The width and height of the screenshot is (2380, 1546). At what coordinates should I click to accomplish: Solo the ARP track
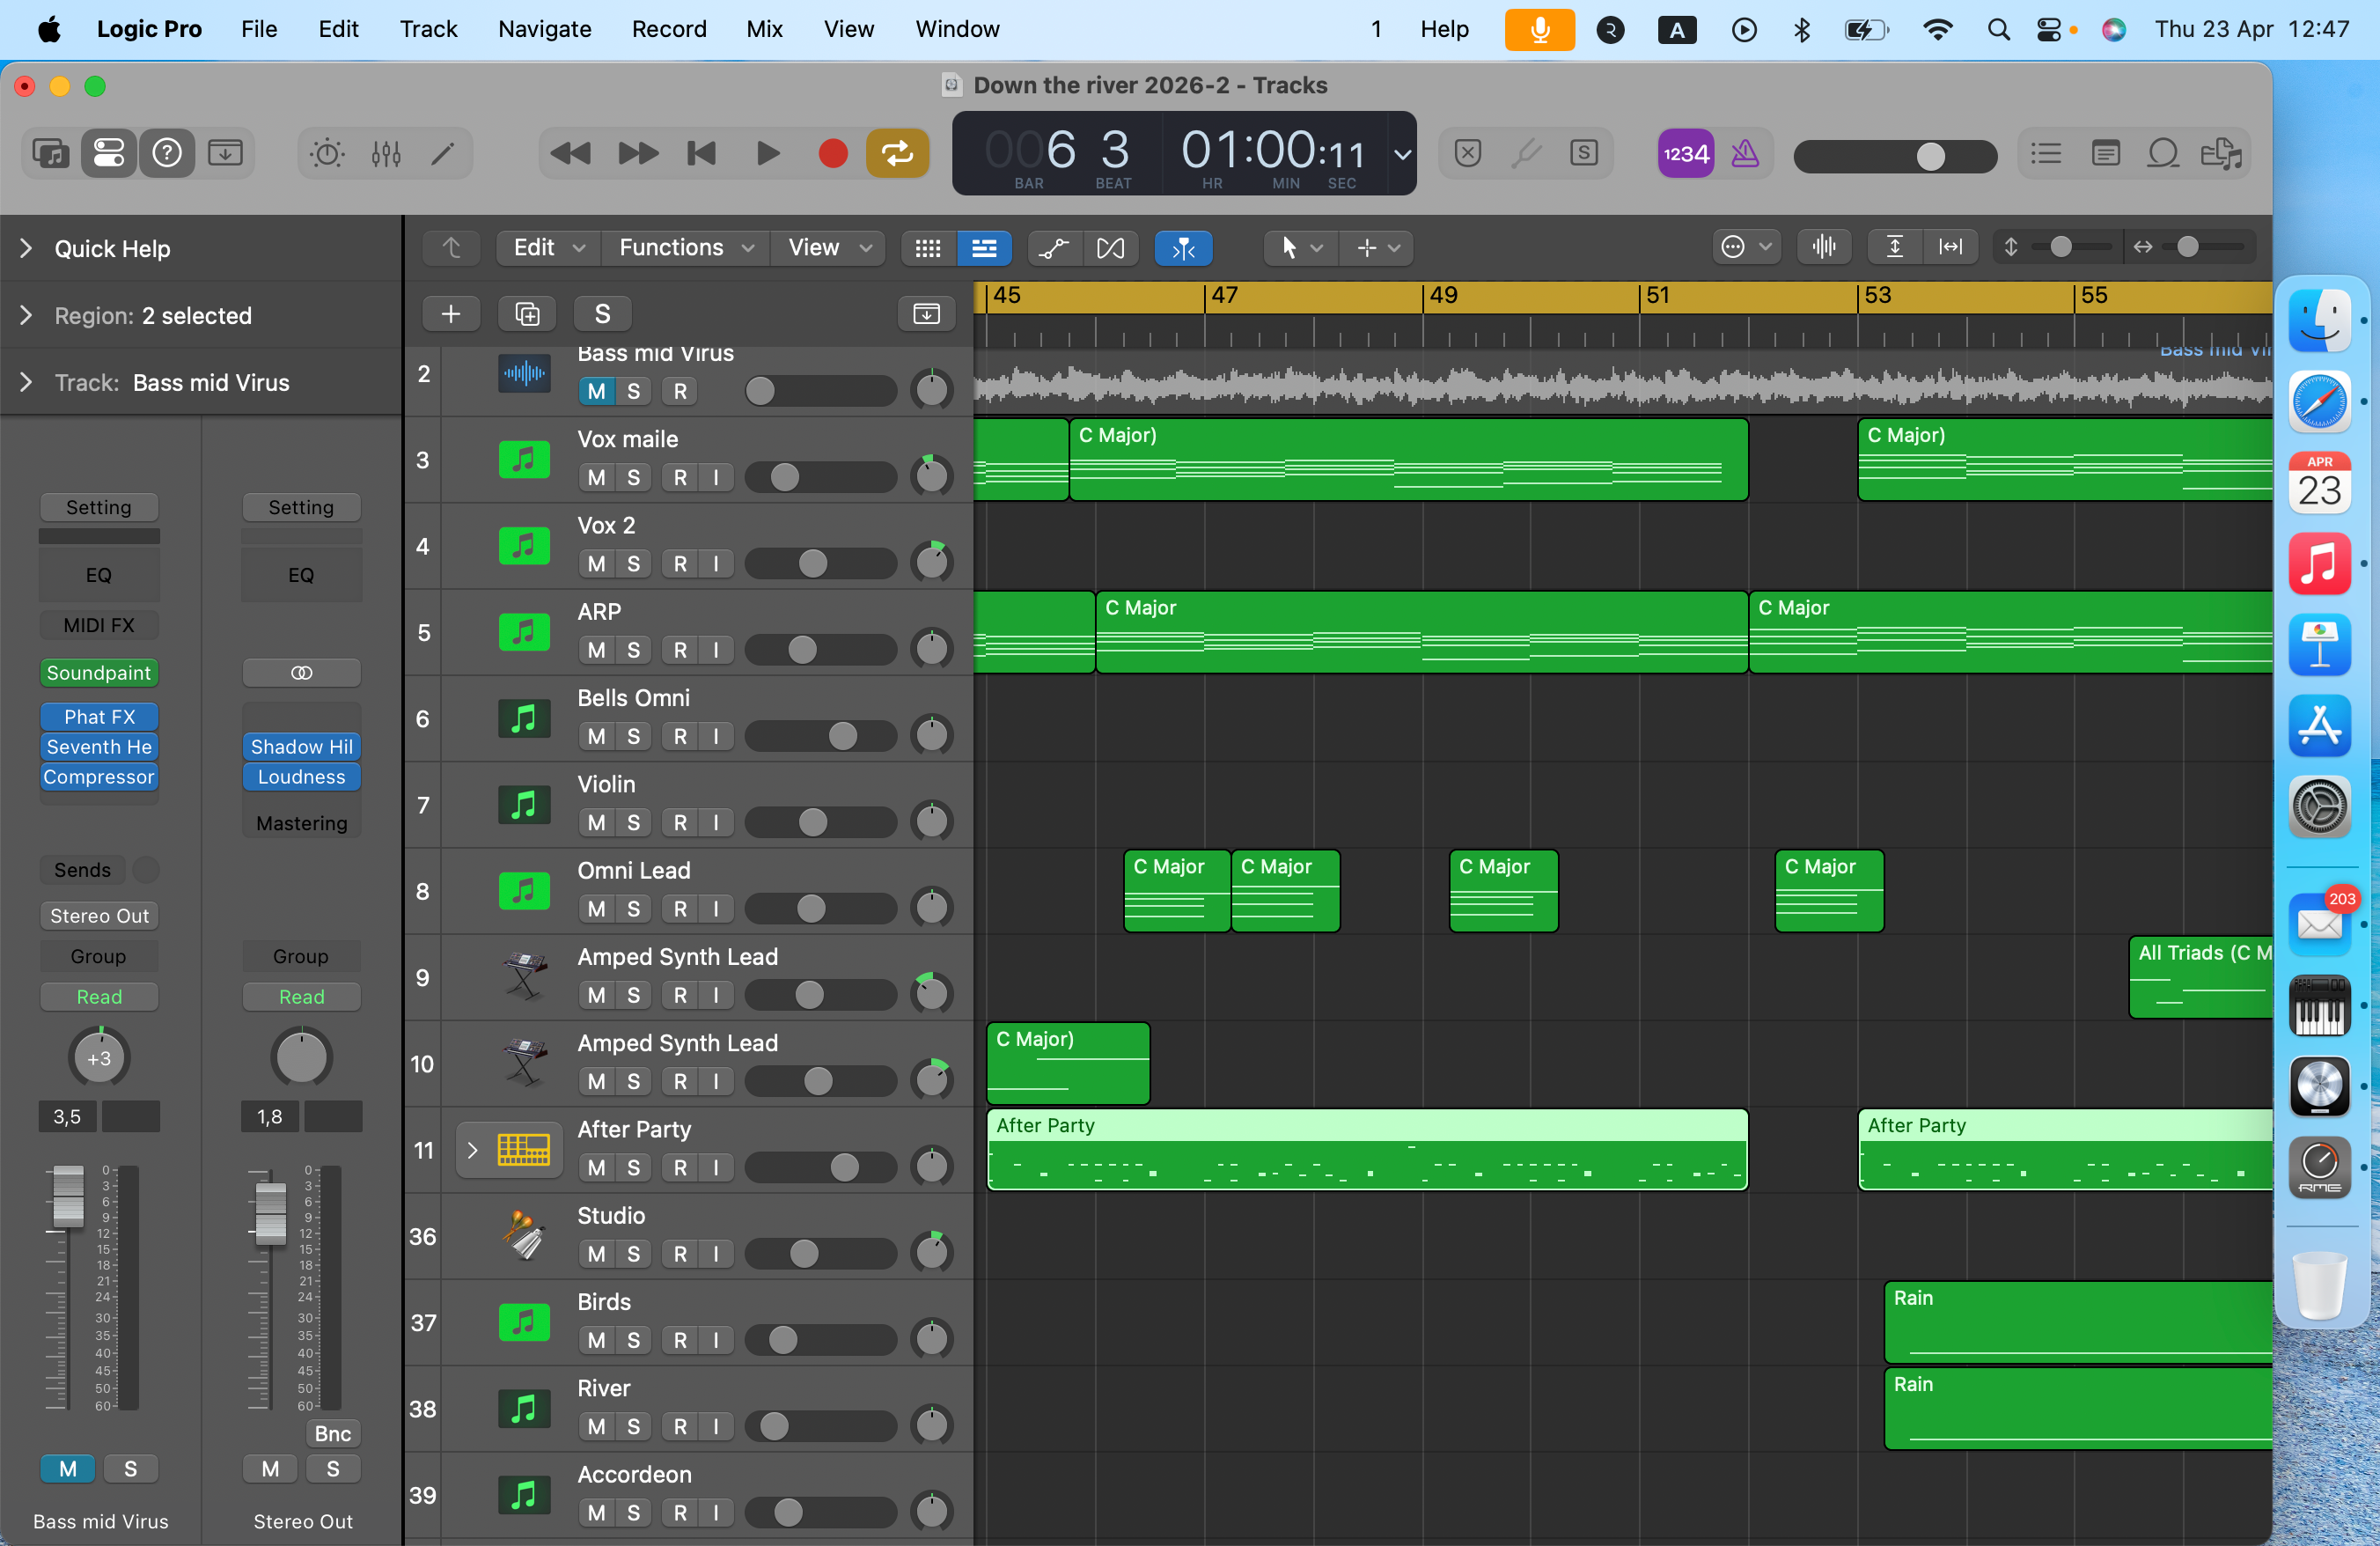[x=632, y=649]
